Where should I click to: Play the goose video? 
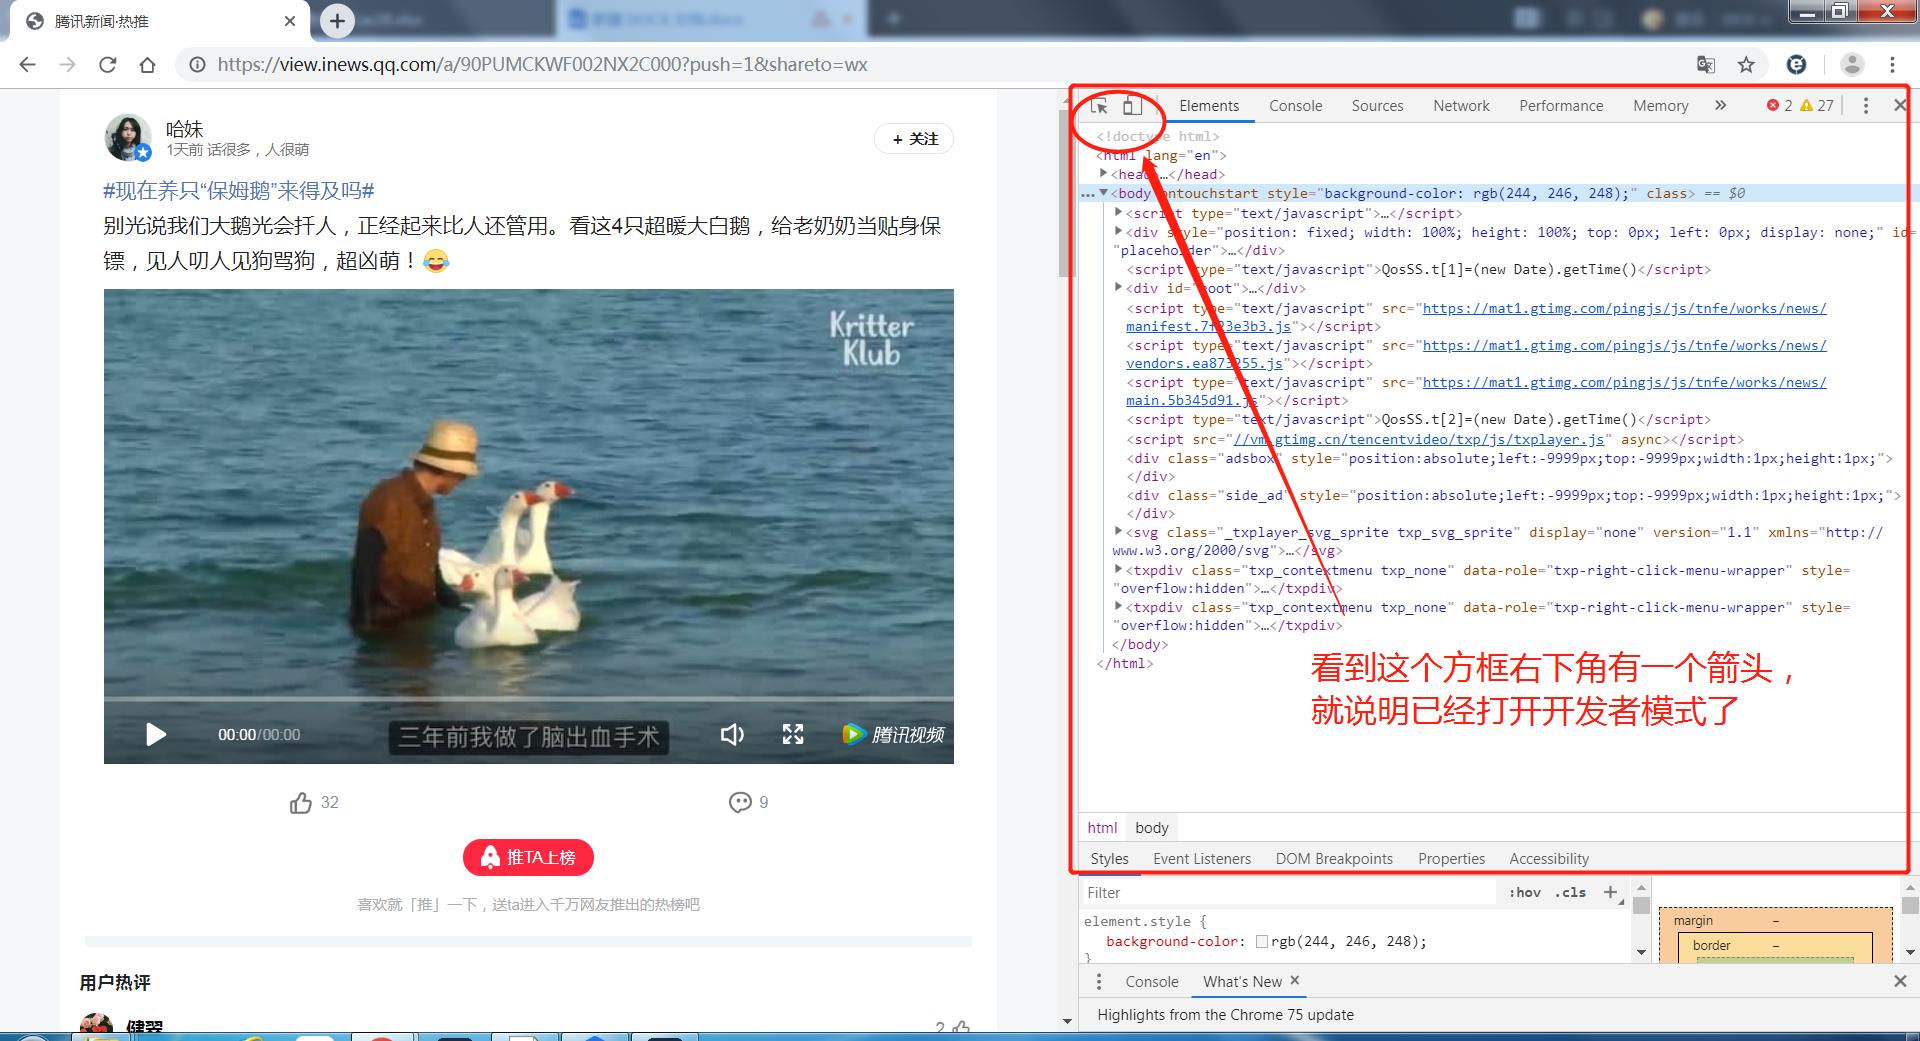point(156,735)
